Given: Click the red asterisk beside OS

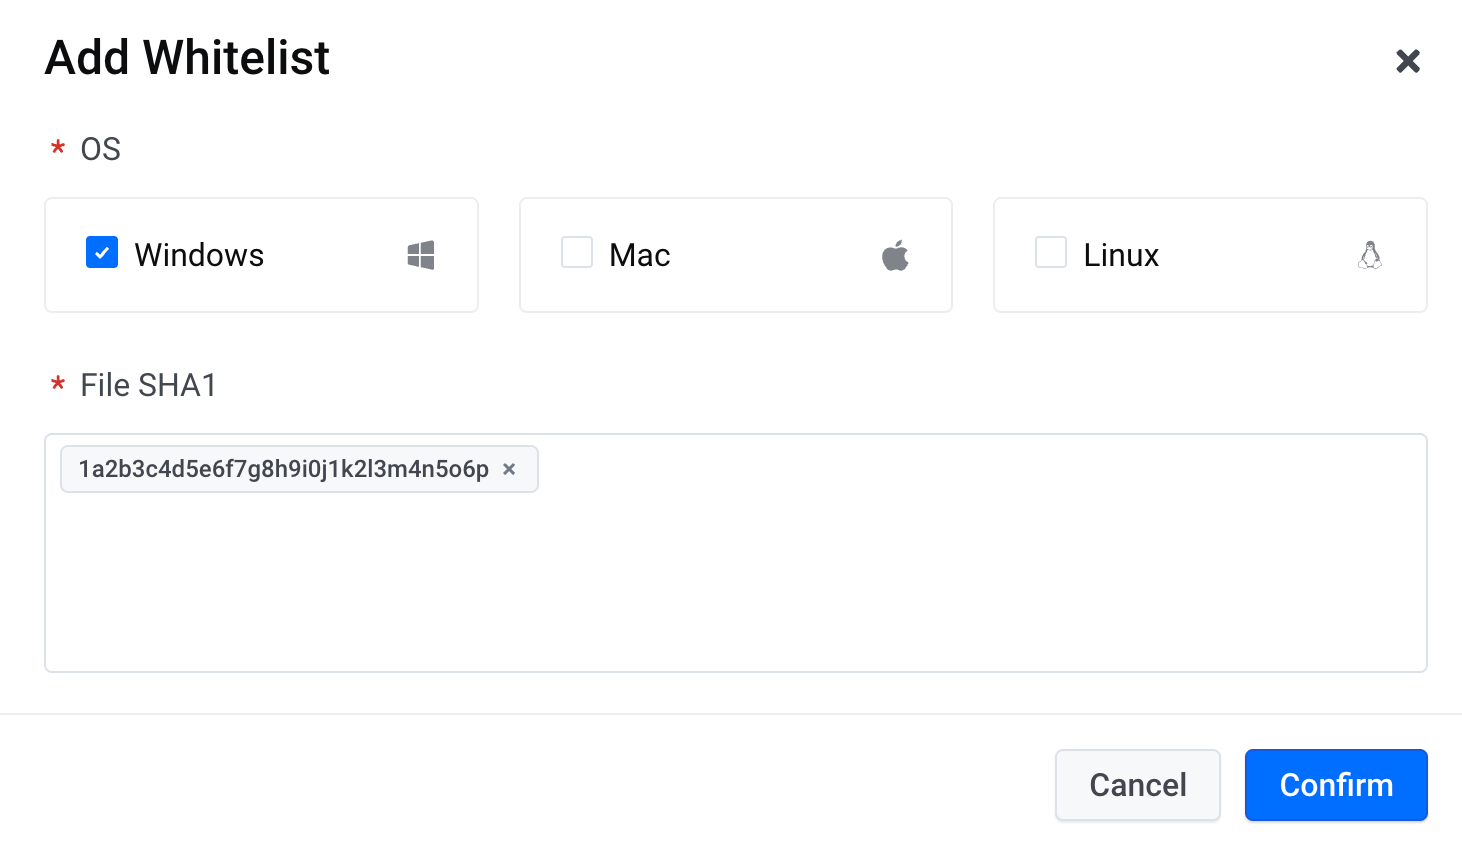Looking at the screenshot, I should coord(58,150).
